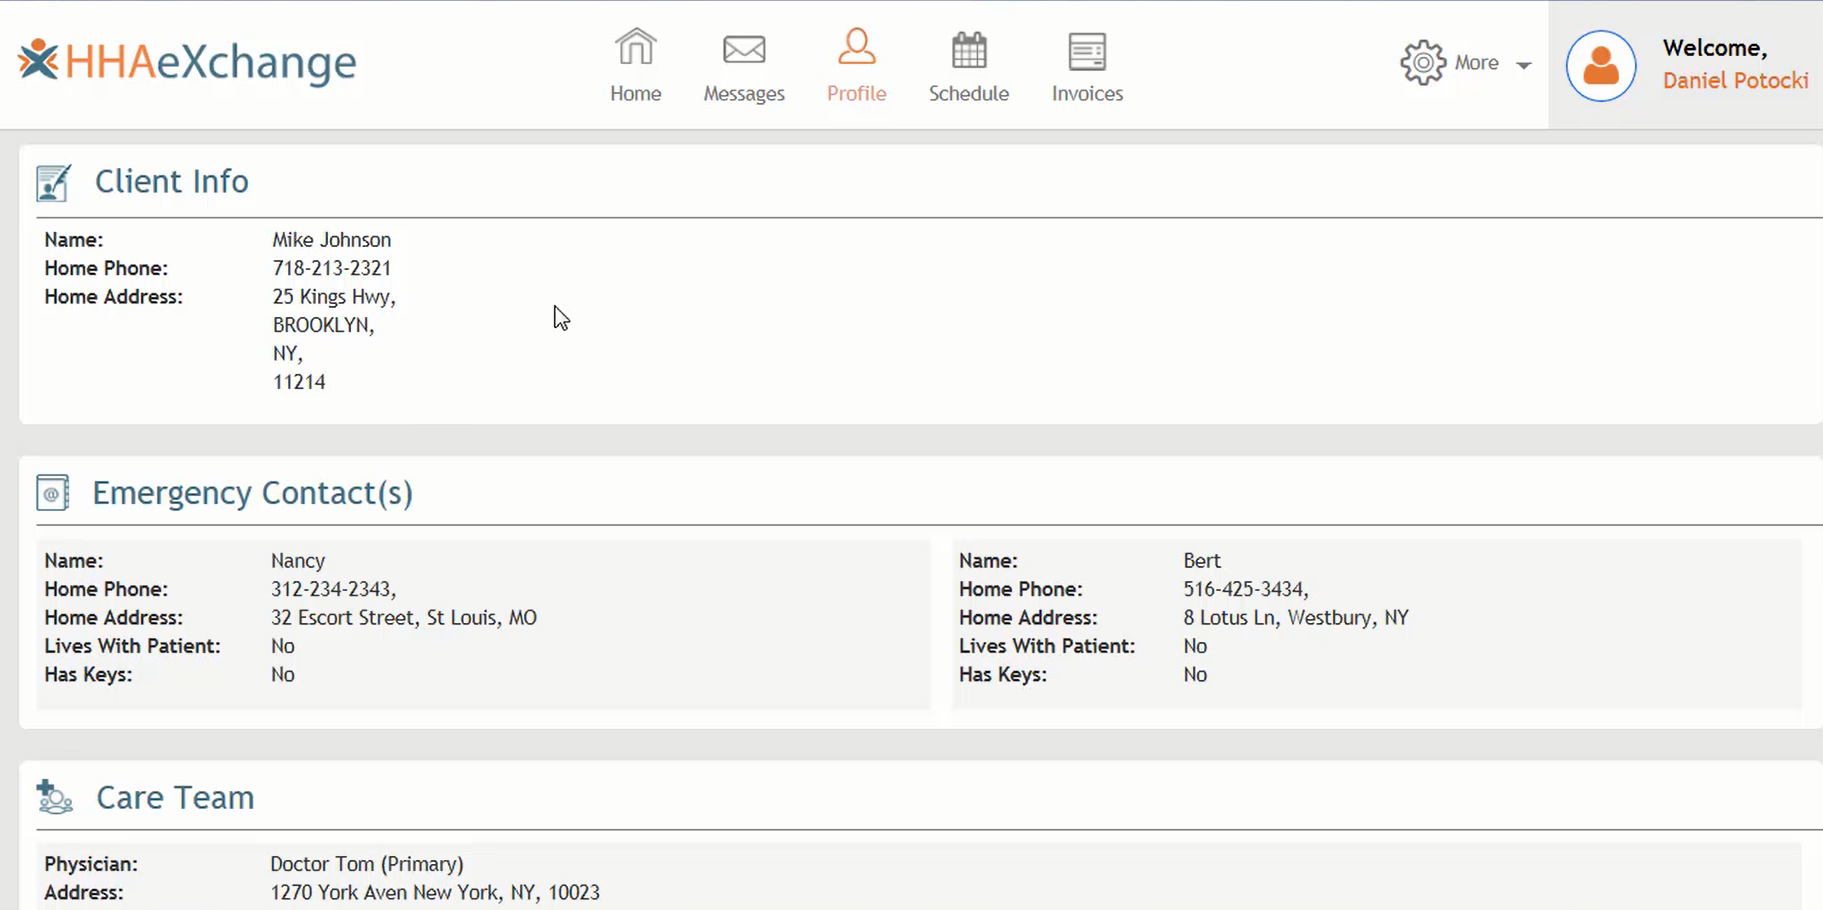1823x910 pixels.
Task: Click the Client Info section icon
Action: (x=53, y=183)
